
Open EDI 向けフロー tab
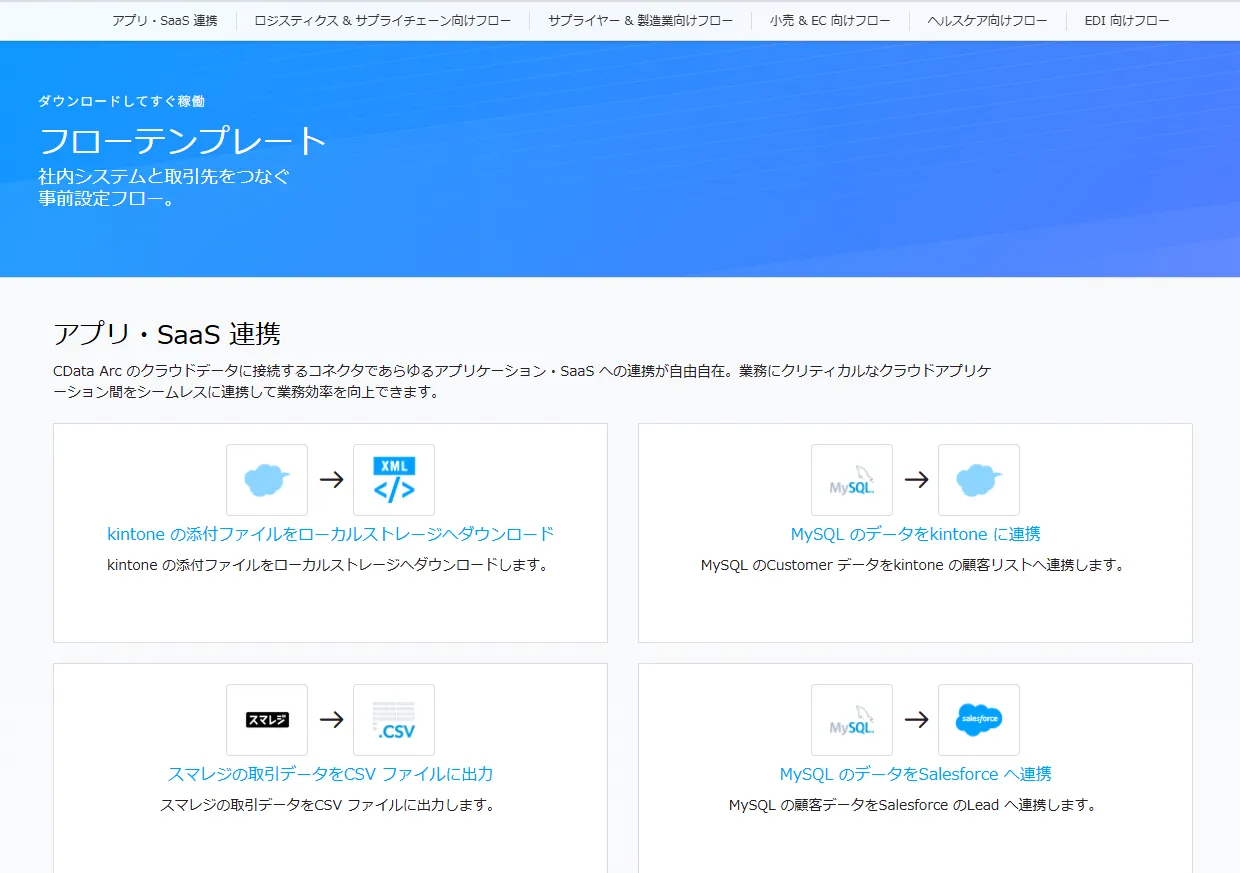pyautogui.click(x=1127, y=20)
